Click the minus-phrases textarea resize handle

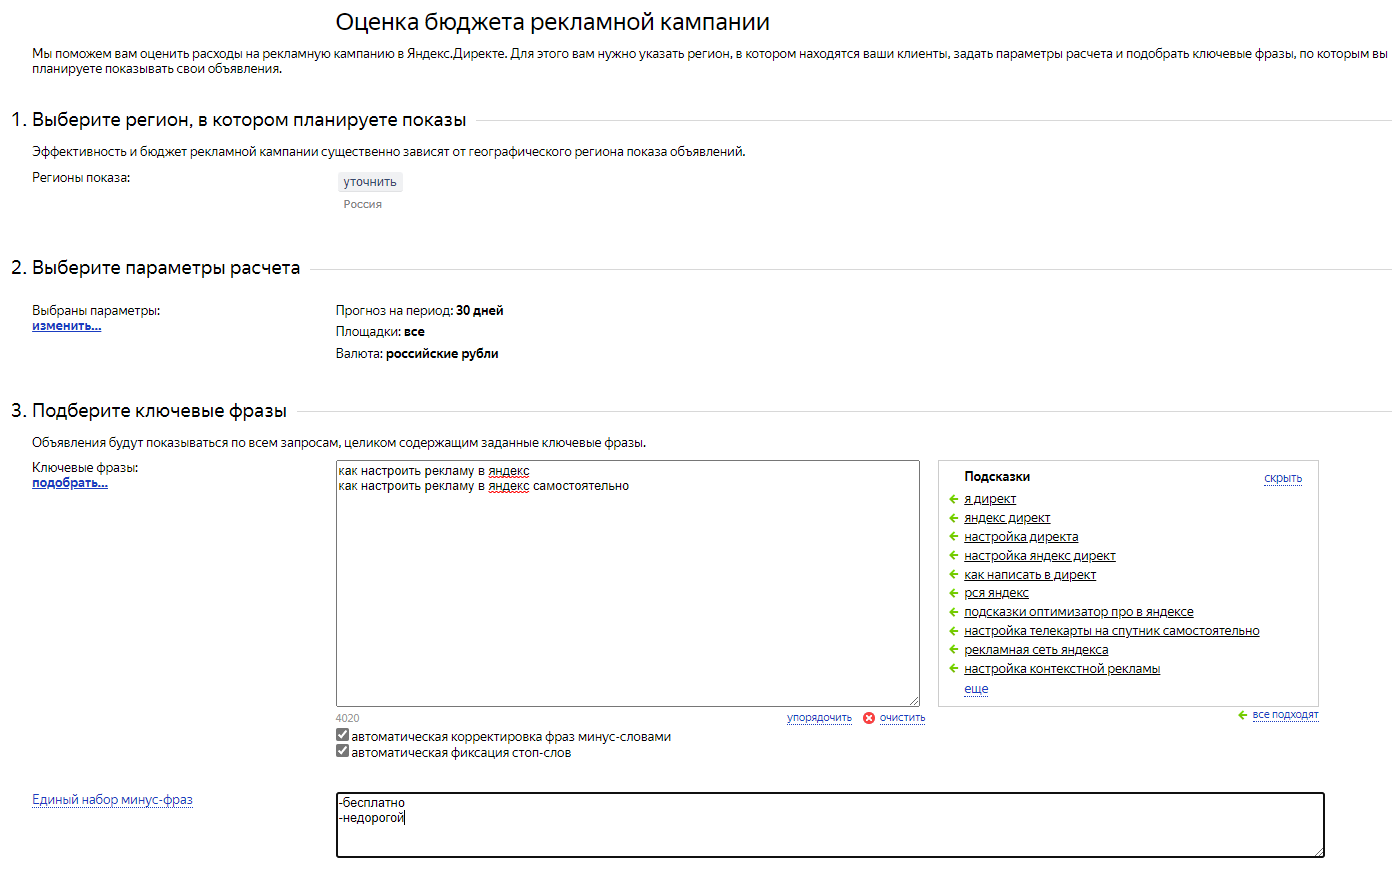[1318, 851]
